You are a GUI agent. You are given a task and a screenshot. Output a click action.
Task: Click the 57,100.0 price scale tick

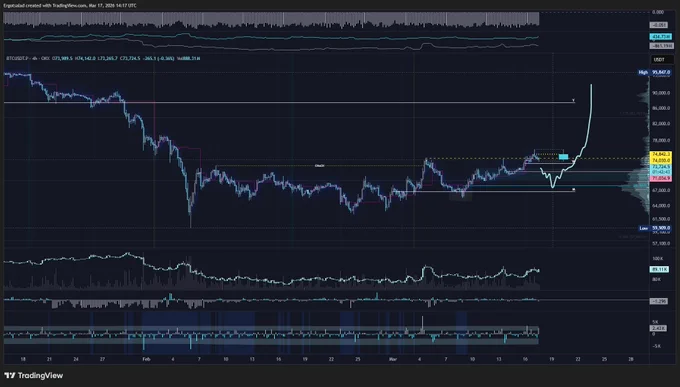661,243
